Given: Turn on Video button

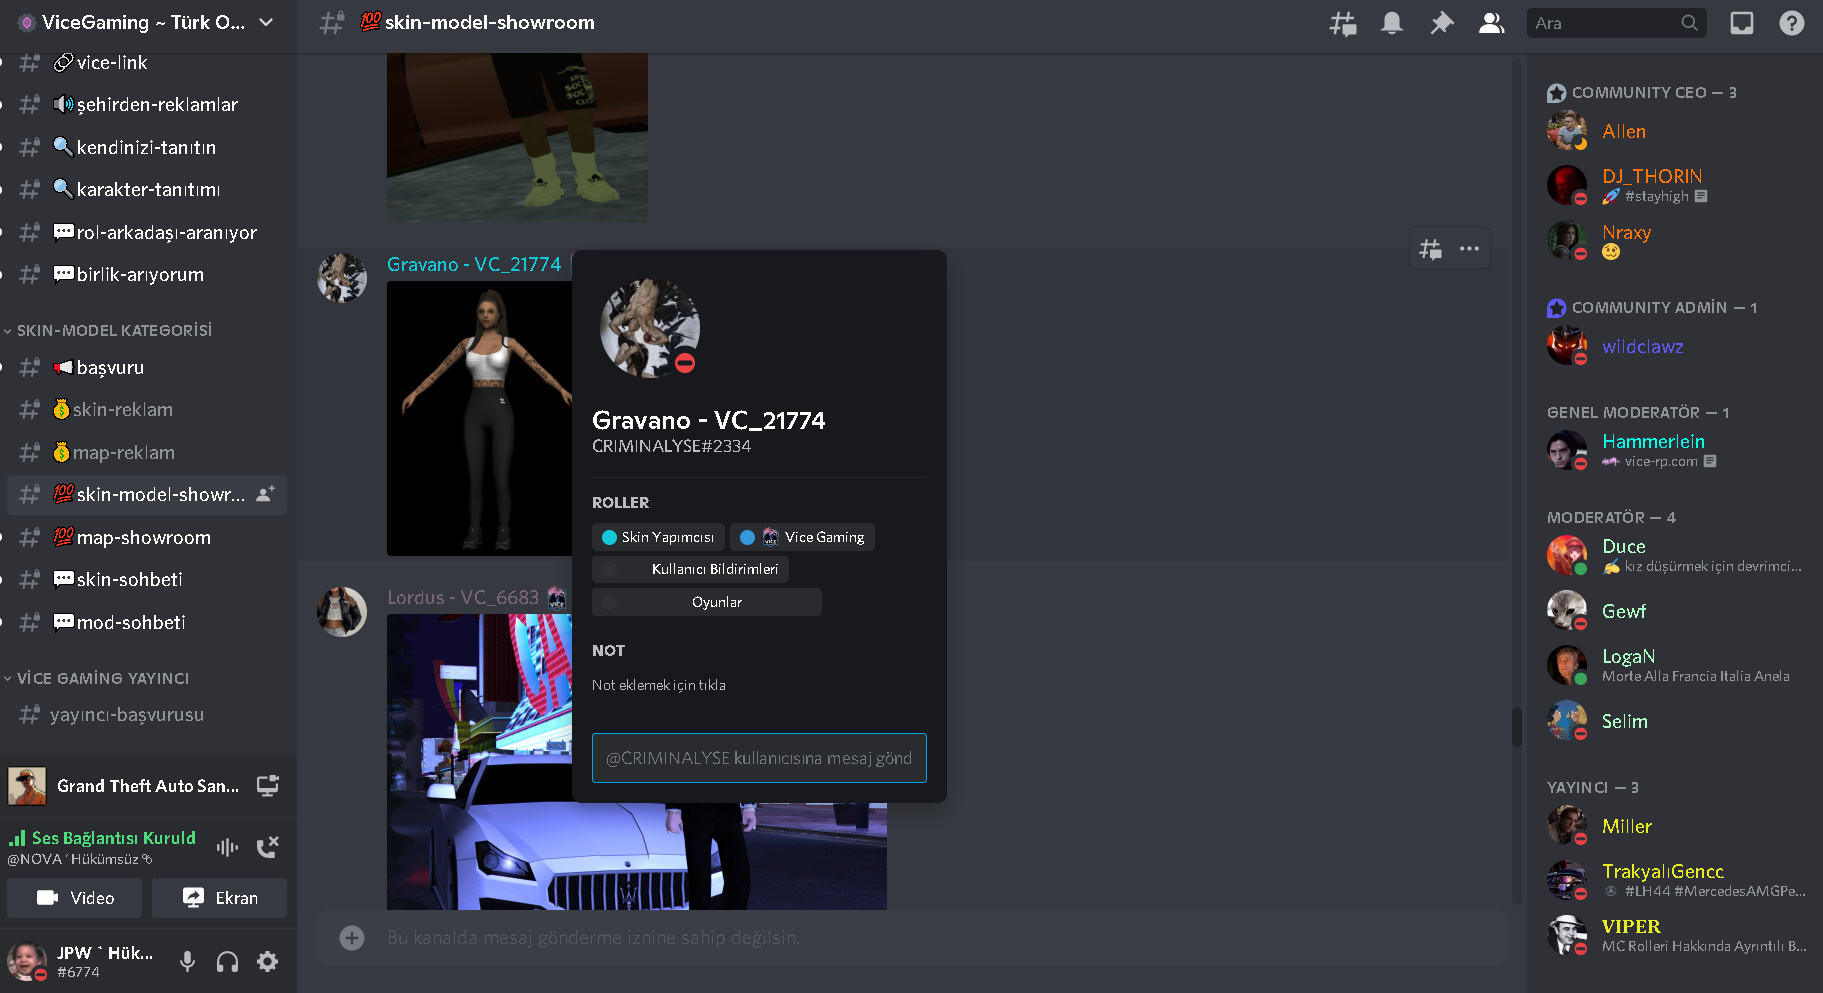Looking at the screenshot, I should pos(75,898).
